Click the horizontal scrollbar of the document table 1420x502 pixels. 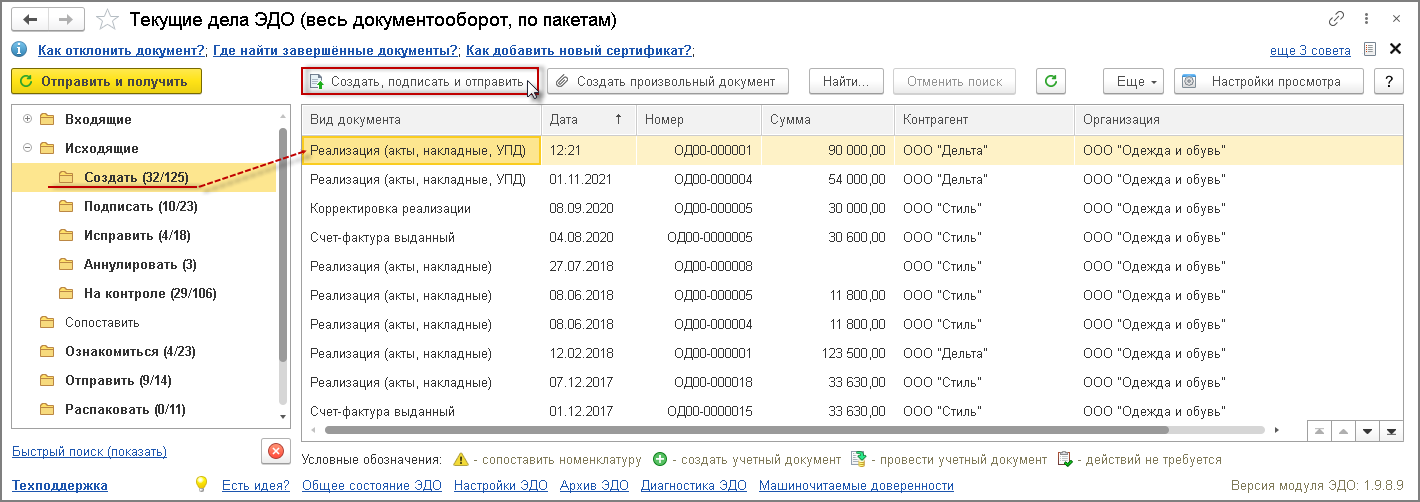click(745, 430)
